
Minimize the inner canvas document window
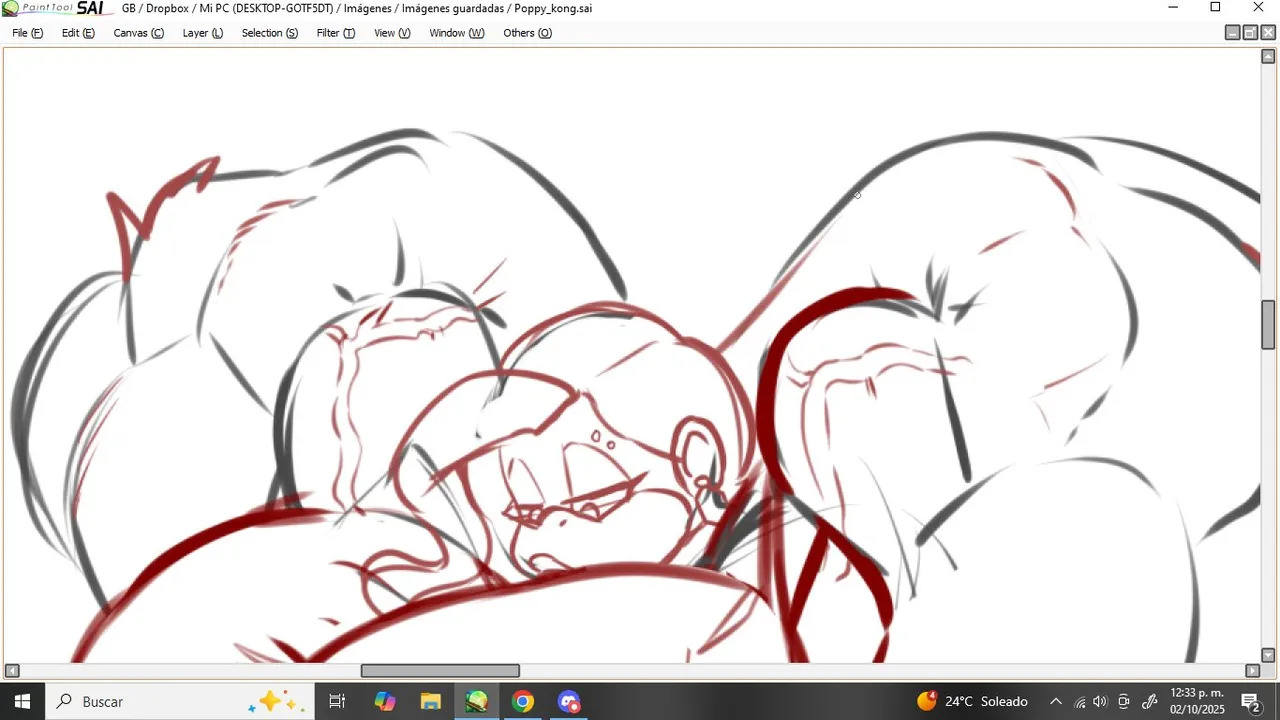[1232, 33]
